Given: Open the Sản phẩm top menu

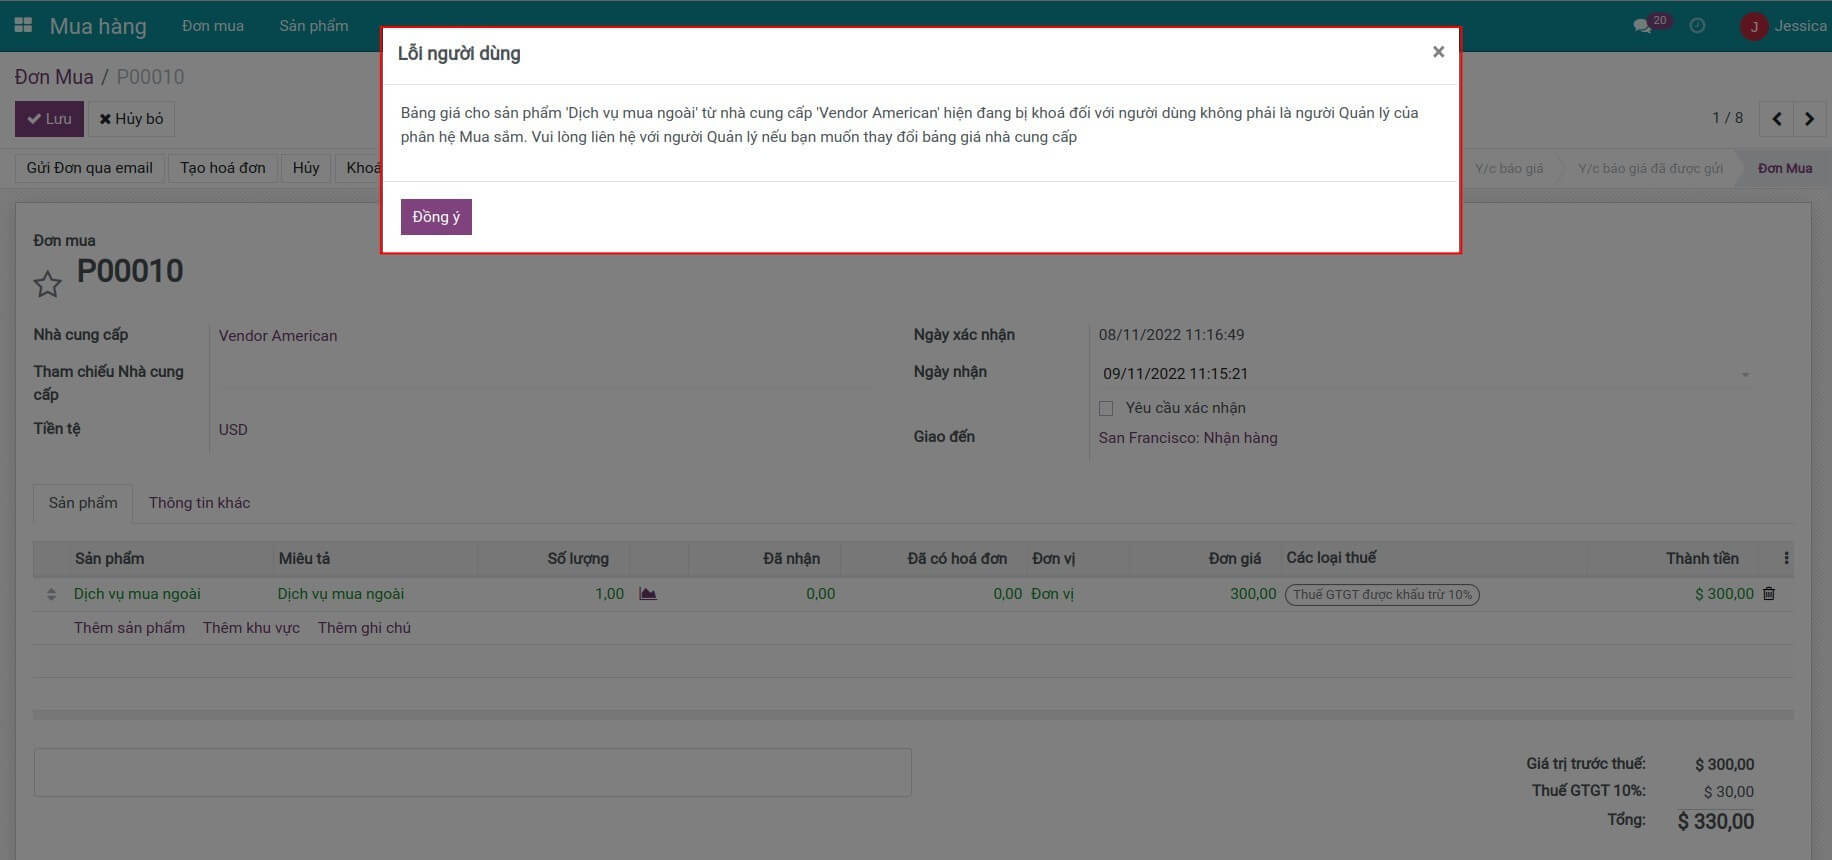Looking at the screenshot, I should [313, 26].
